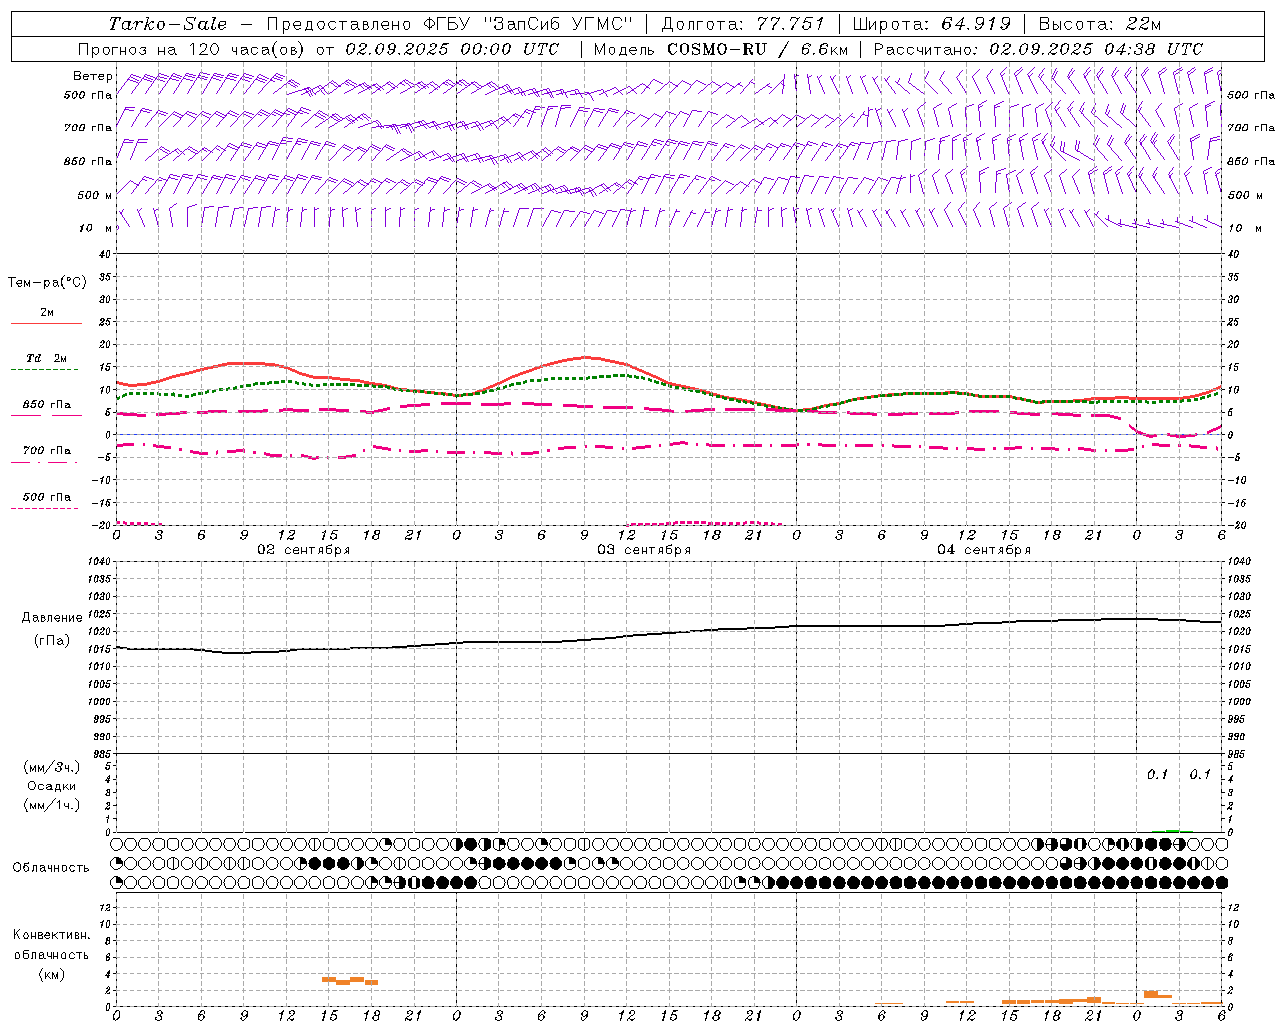The height and width of the screenshot is (1024, 1280).
Task: Click the "Облачность" cloud cover label
Action: pyautogui.click(x=51, y=868)
